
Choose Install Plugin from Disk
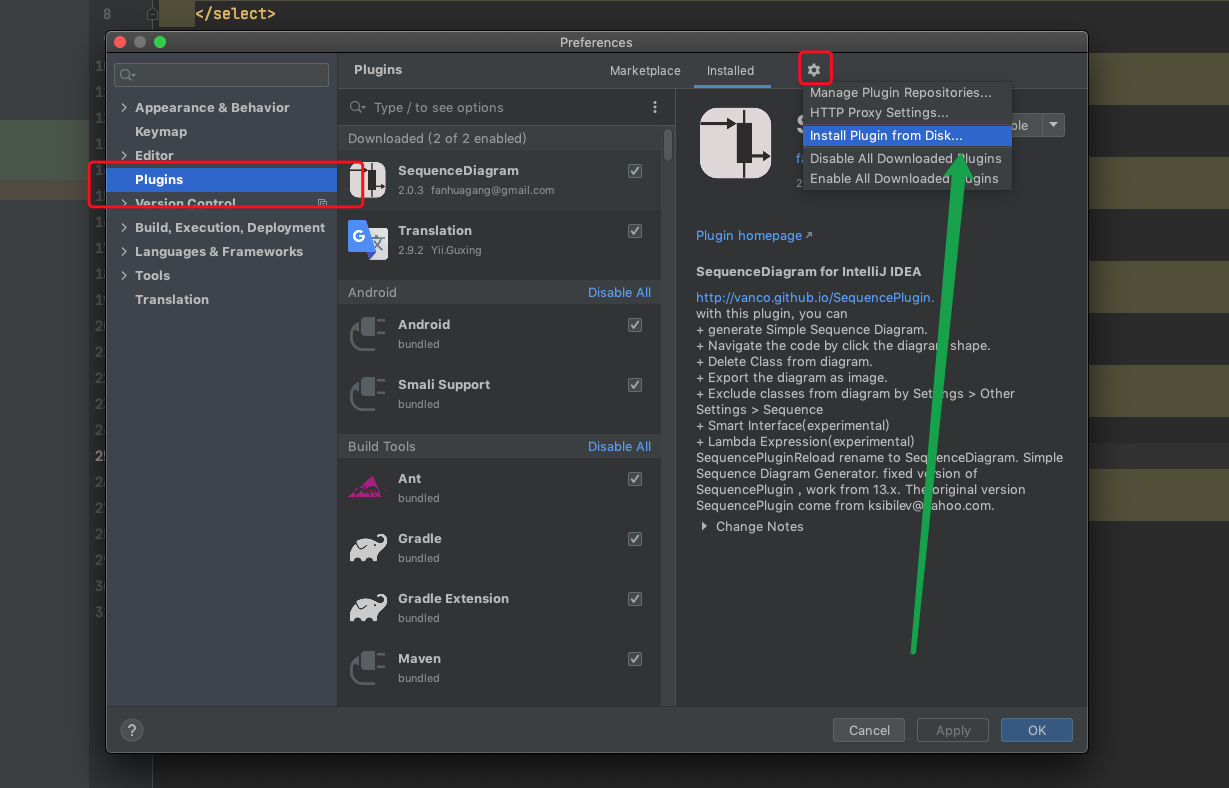[x=886, y=135]
